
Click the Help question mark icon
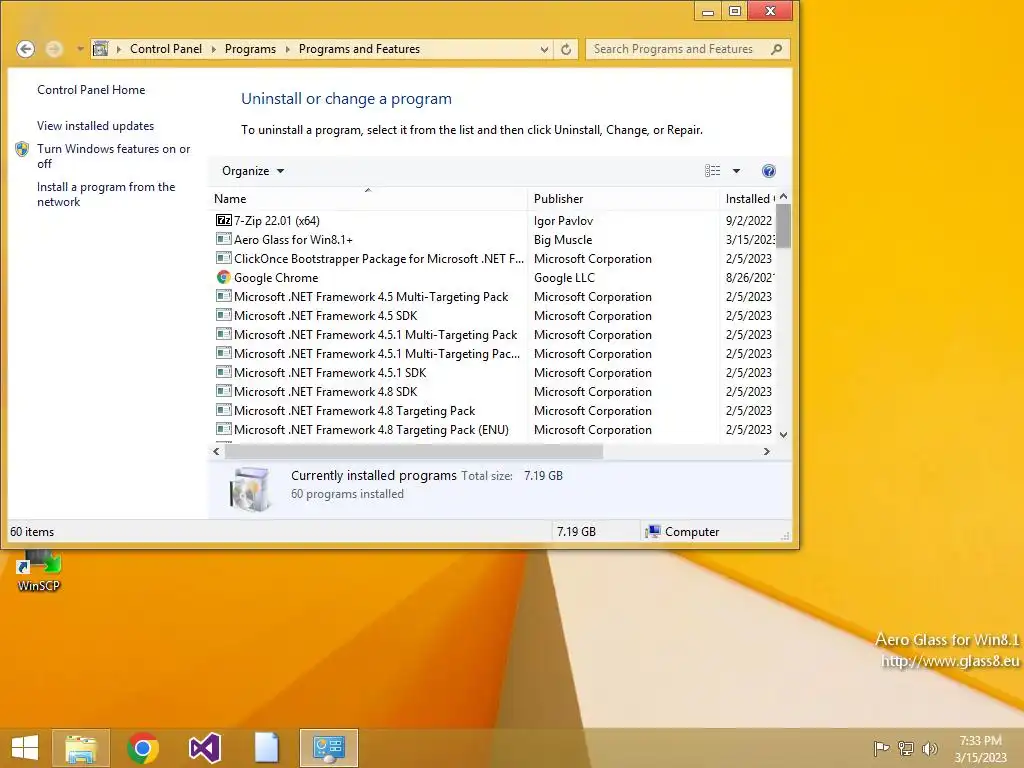pos(769,171)
